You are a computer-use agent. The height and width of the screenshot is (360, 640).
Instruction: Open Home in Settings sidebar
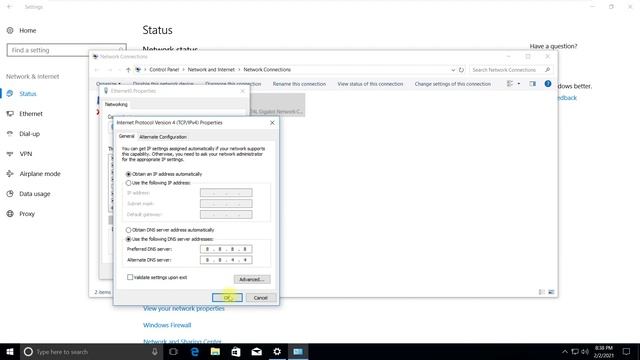27,31
